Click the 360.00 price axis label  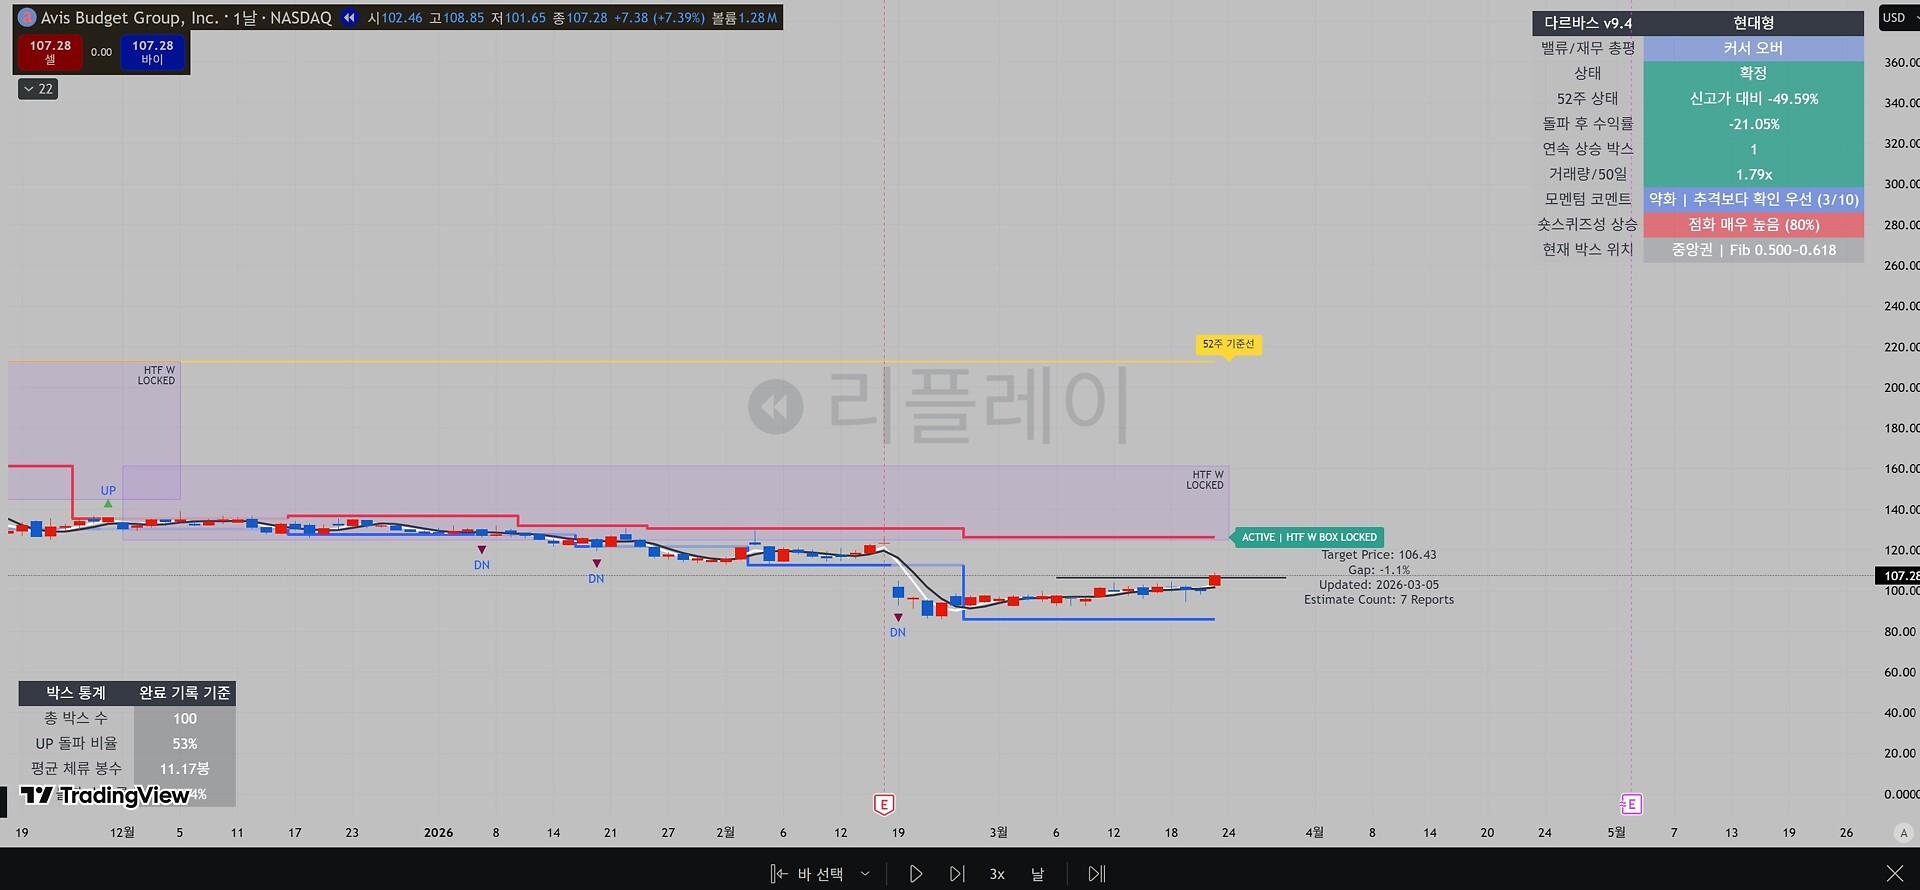1901,62
